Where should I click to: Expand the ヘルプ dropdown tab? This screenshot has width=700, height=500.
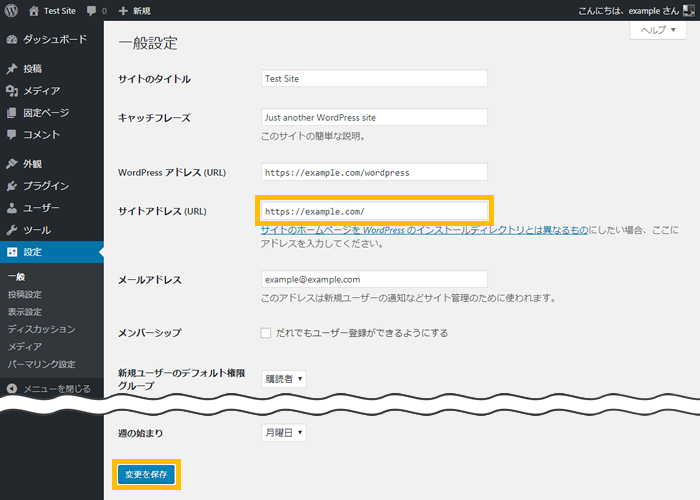[x=657, y=30]
